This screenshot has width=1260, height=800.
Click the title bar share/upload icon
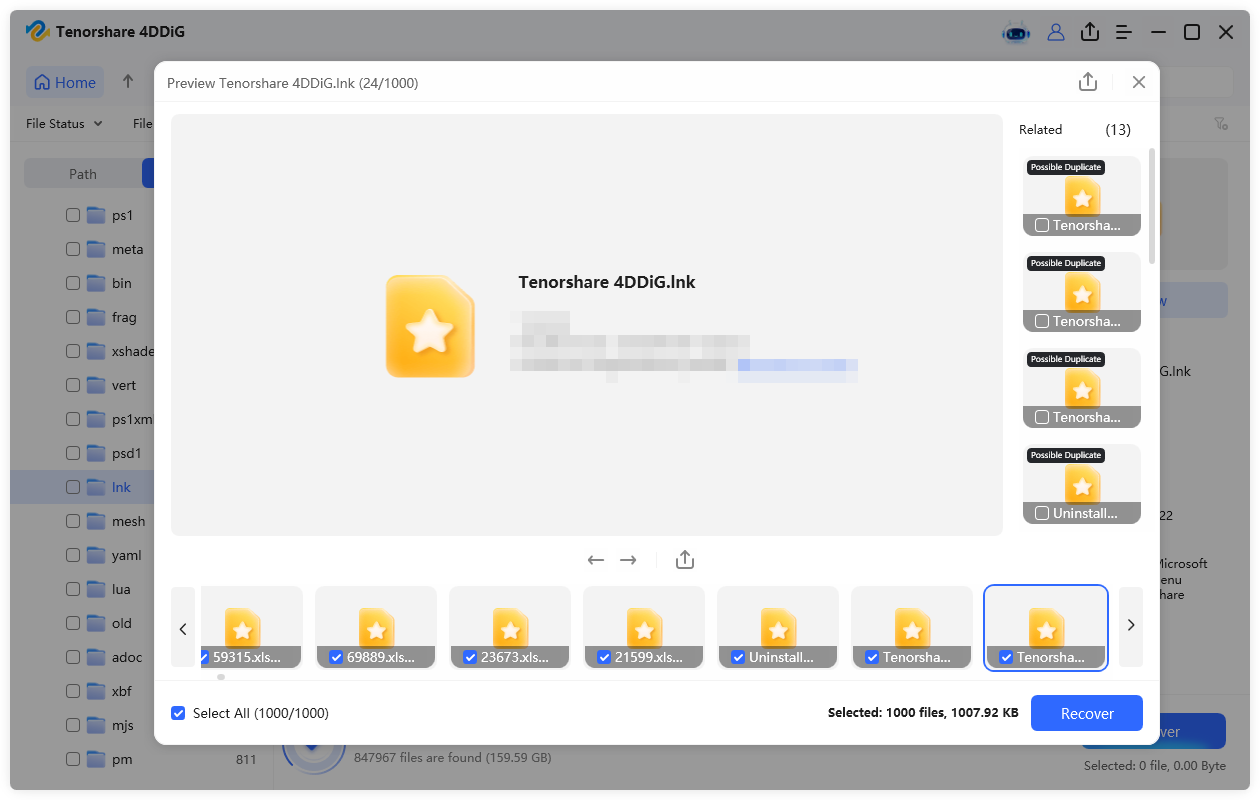point(1090,32)
